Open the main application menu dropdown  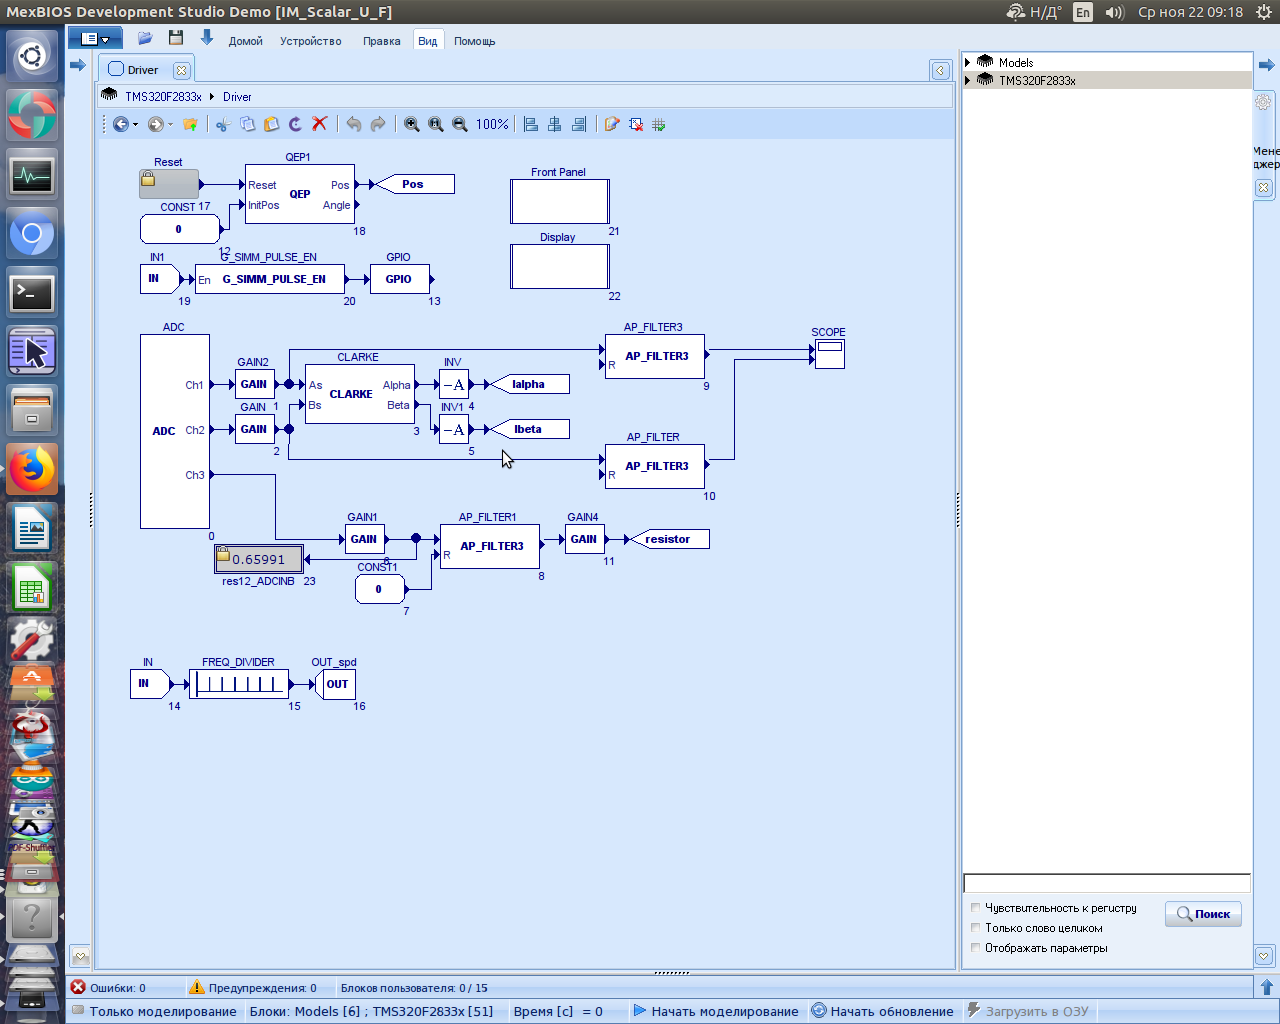pos(95,39)
